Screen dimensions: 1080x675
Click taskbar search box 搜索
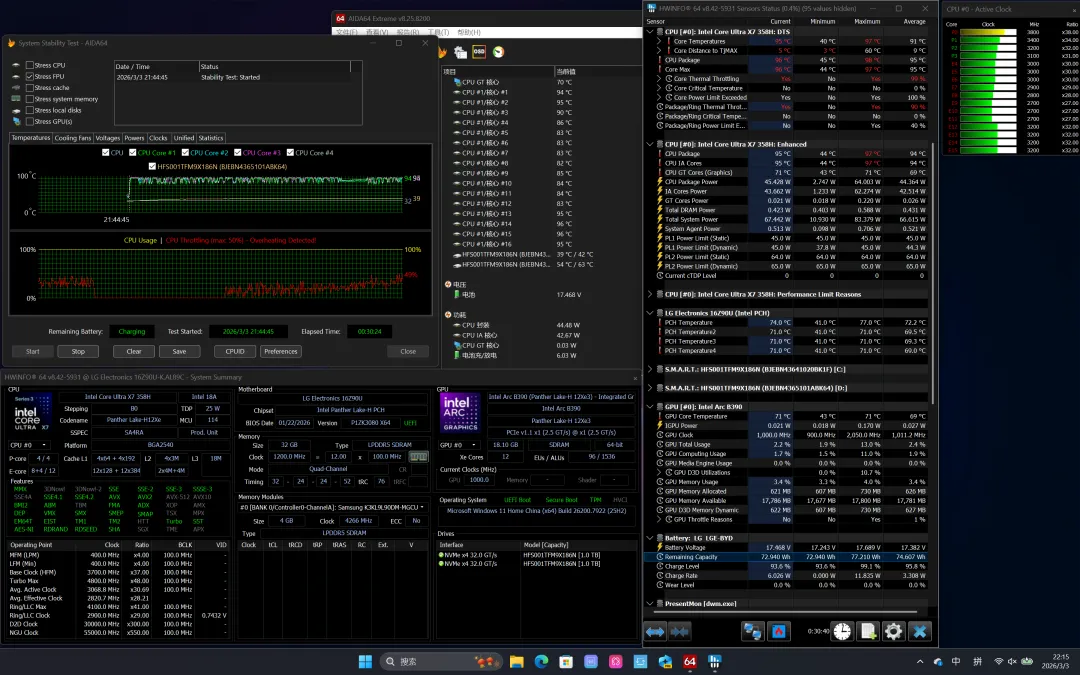(441, 661)
